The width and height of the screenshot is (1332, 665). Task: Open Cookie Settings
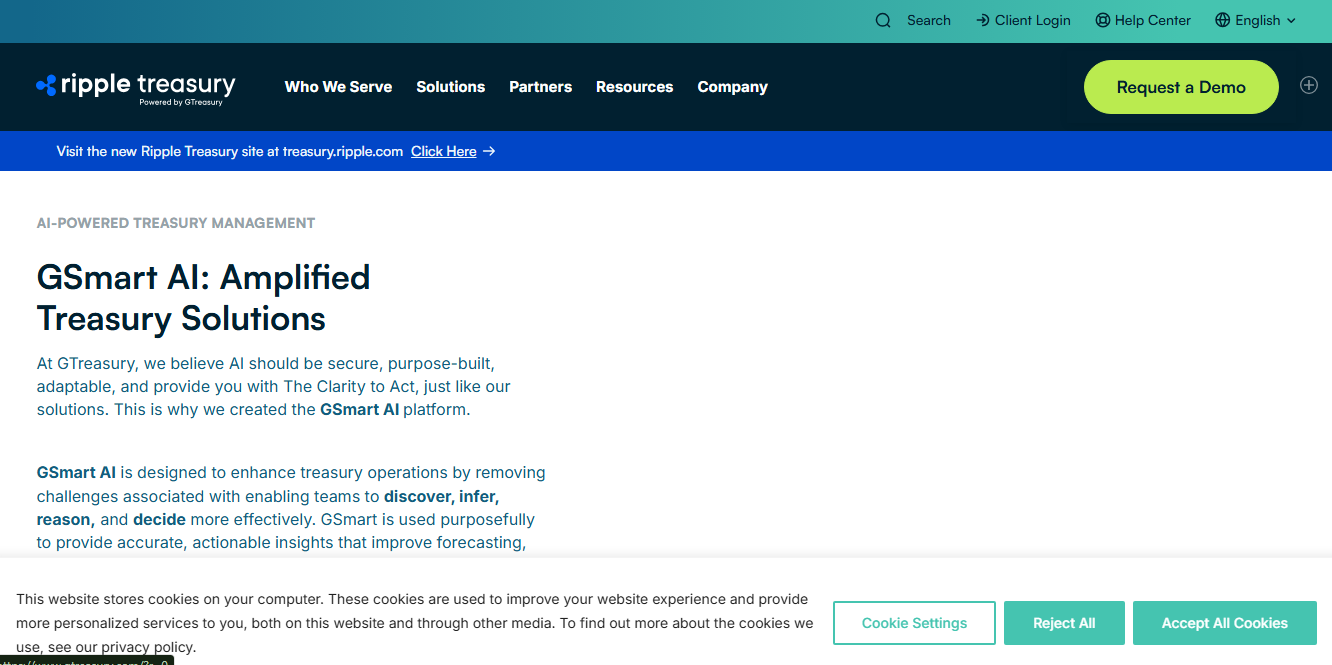click(914, 623)
